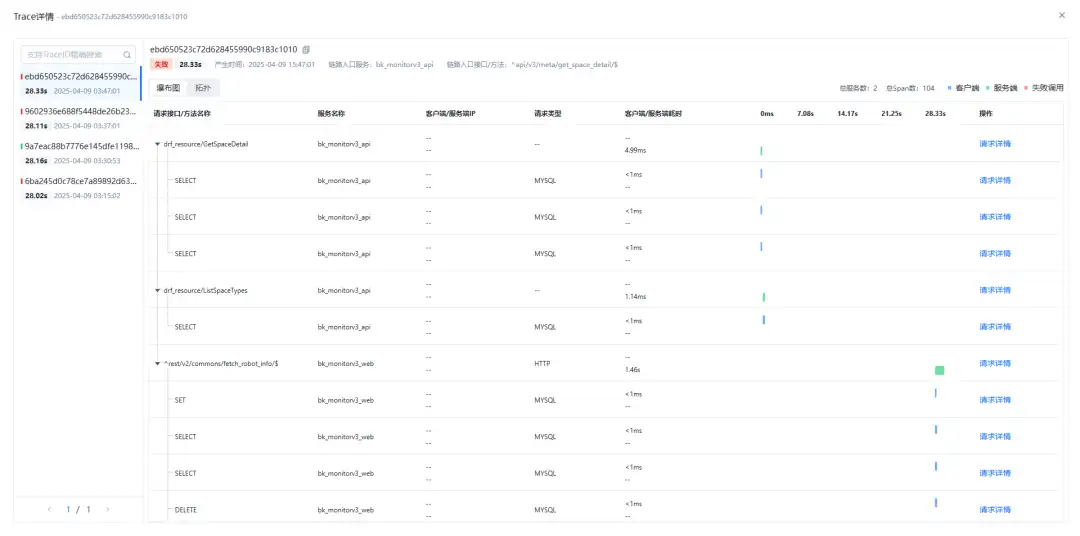Click the search magnifier icon in TraceID field

click(x=127, y=54)
